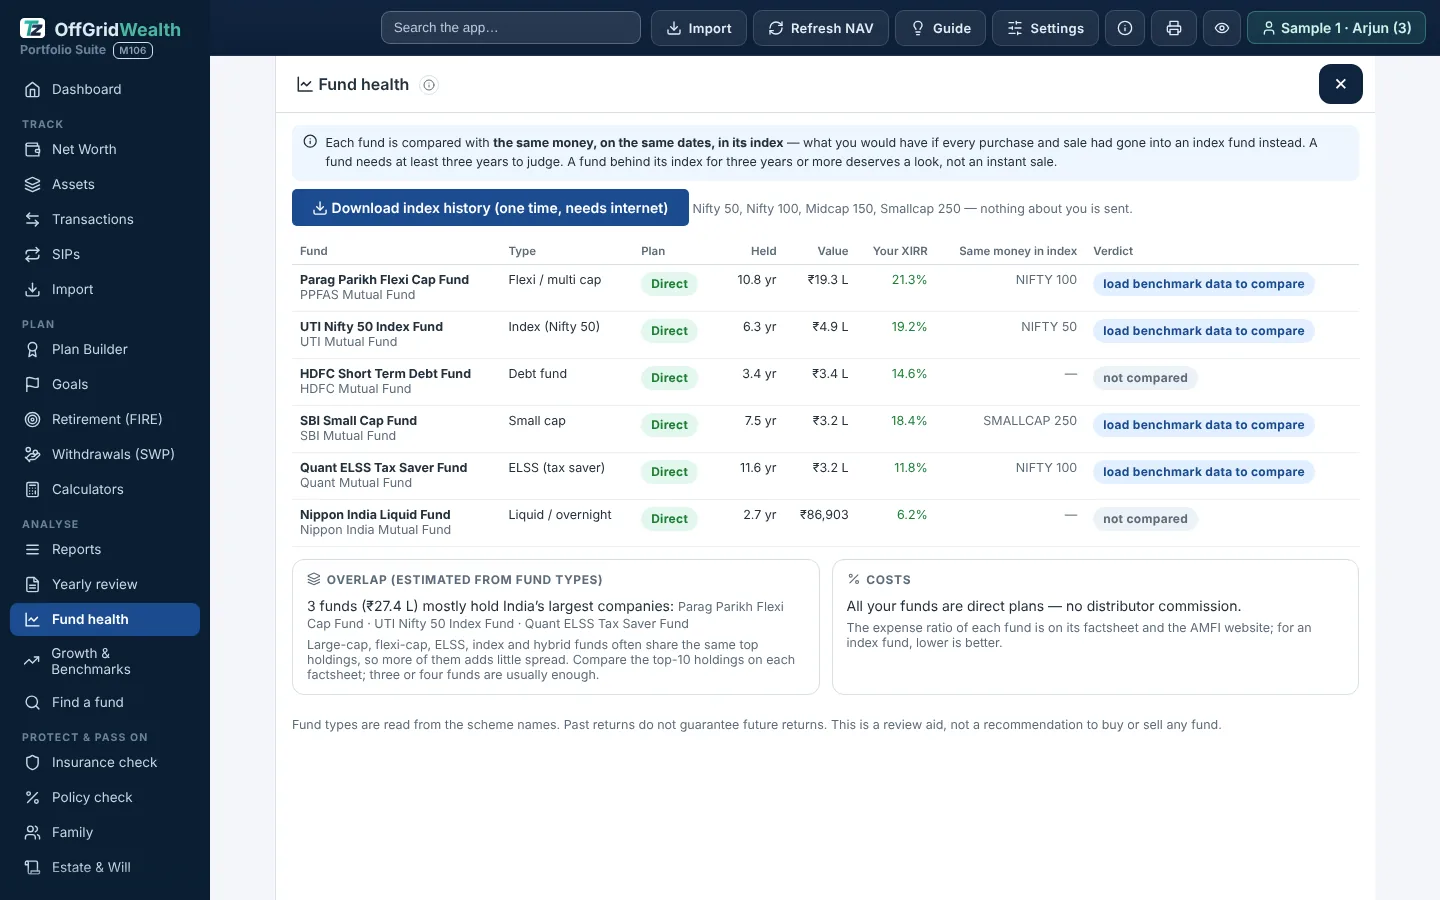Screen dimensions: 1440x900
Task: Open Policy check page
Action: (105, 797)
